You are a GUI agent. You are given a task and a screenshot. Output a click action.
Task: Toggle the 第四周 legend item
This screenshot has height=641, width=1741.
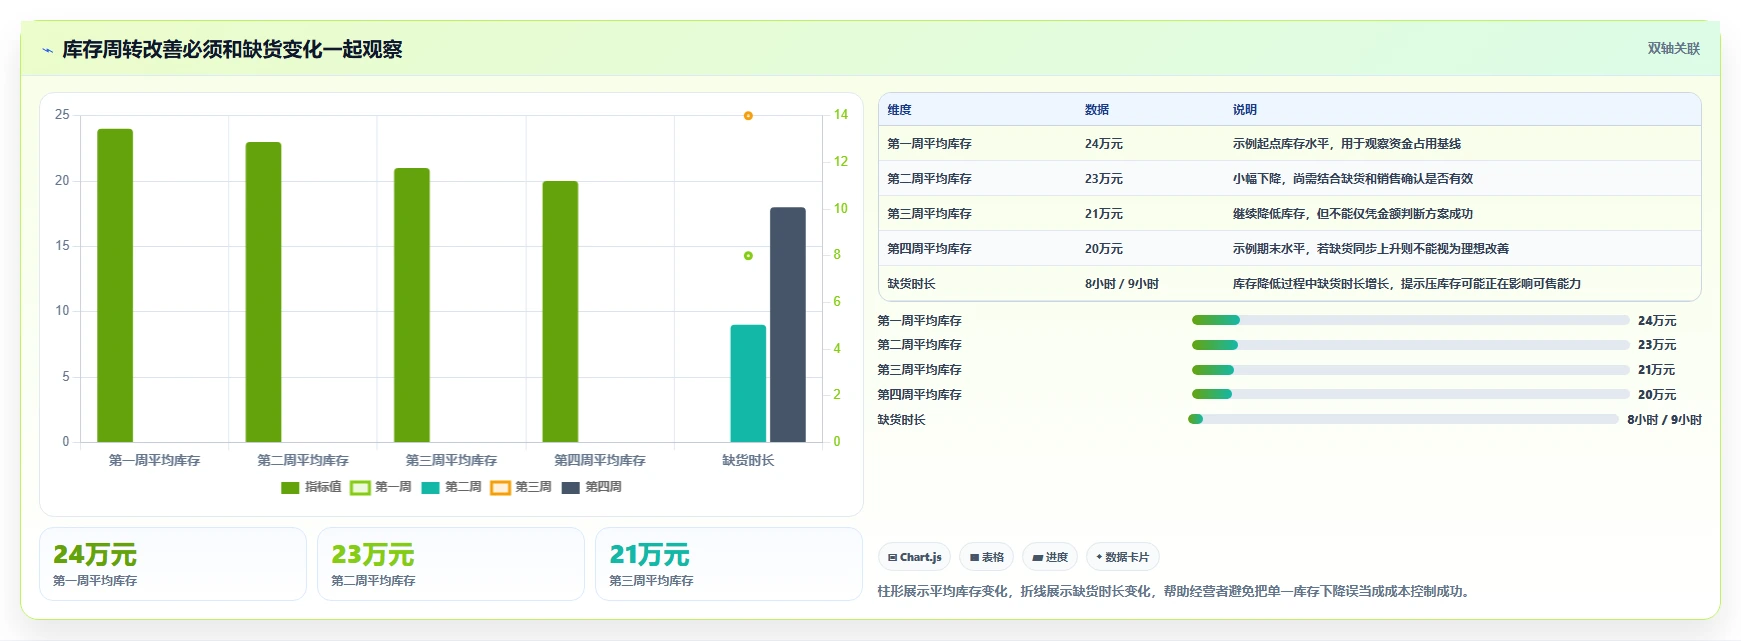591,487
